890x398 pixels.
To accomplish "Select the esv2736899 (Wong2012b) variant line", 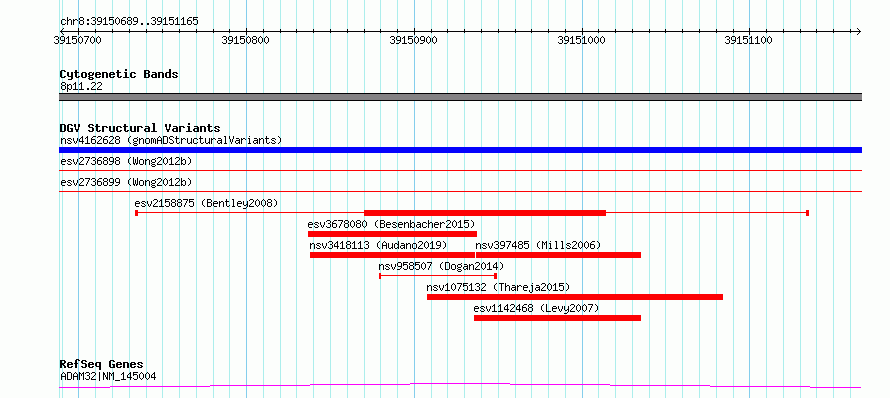I will point(460,191).
